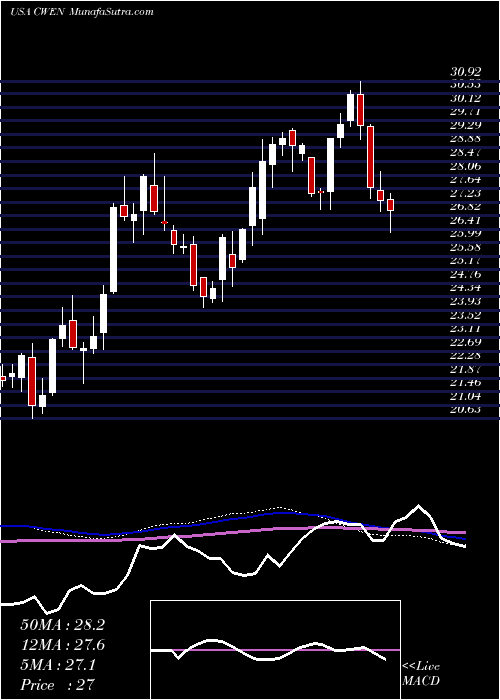Click the USA CWEN MunafaSutra.com title
This screenshot has height=700, width=500.
82,12
